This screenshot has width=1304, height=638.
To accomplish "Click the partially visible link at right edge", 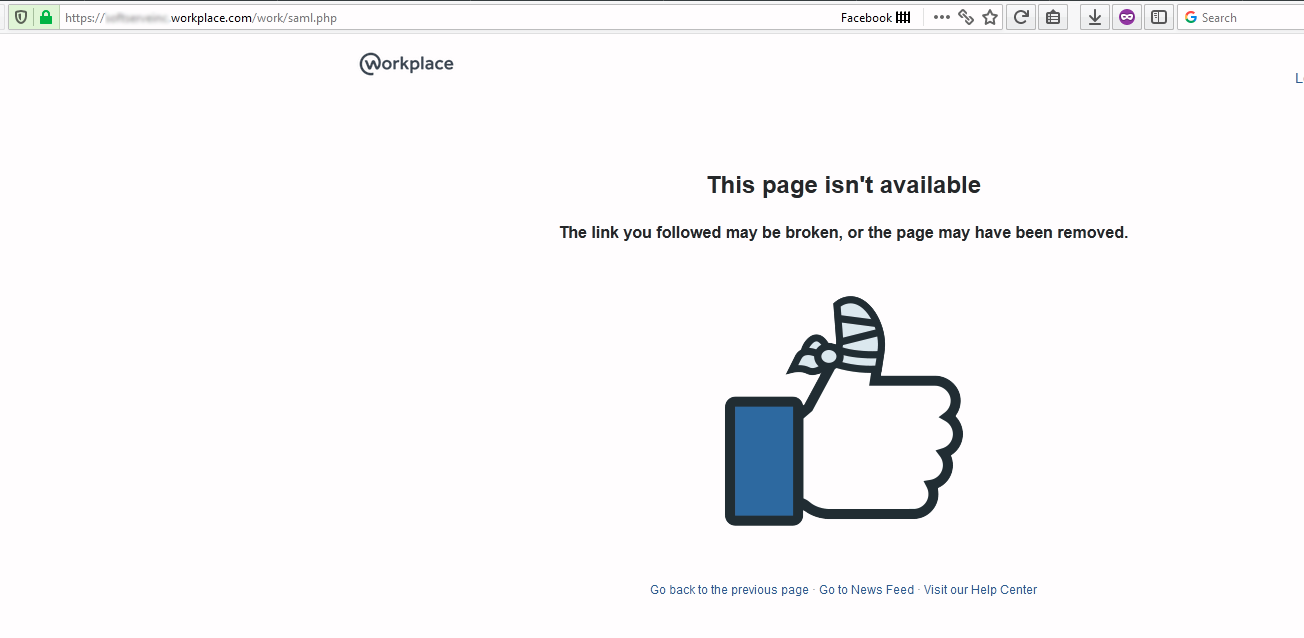I will [x=1299, y=78].
